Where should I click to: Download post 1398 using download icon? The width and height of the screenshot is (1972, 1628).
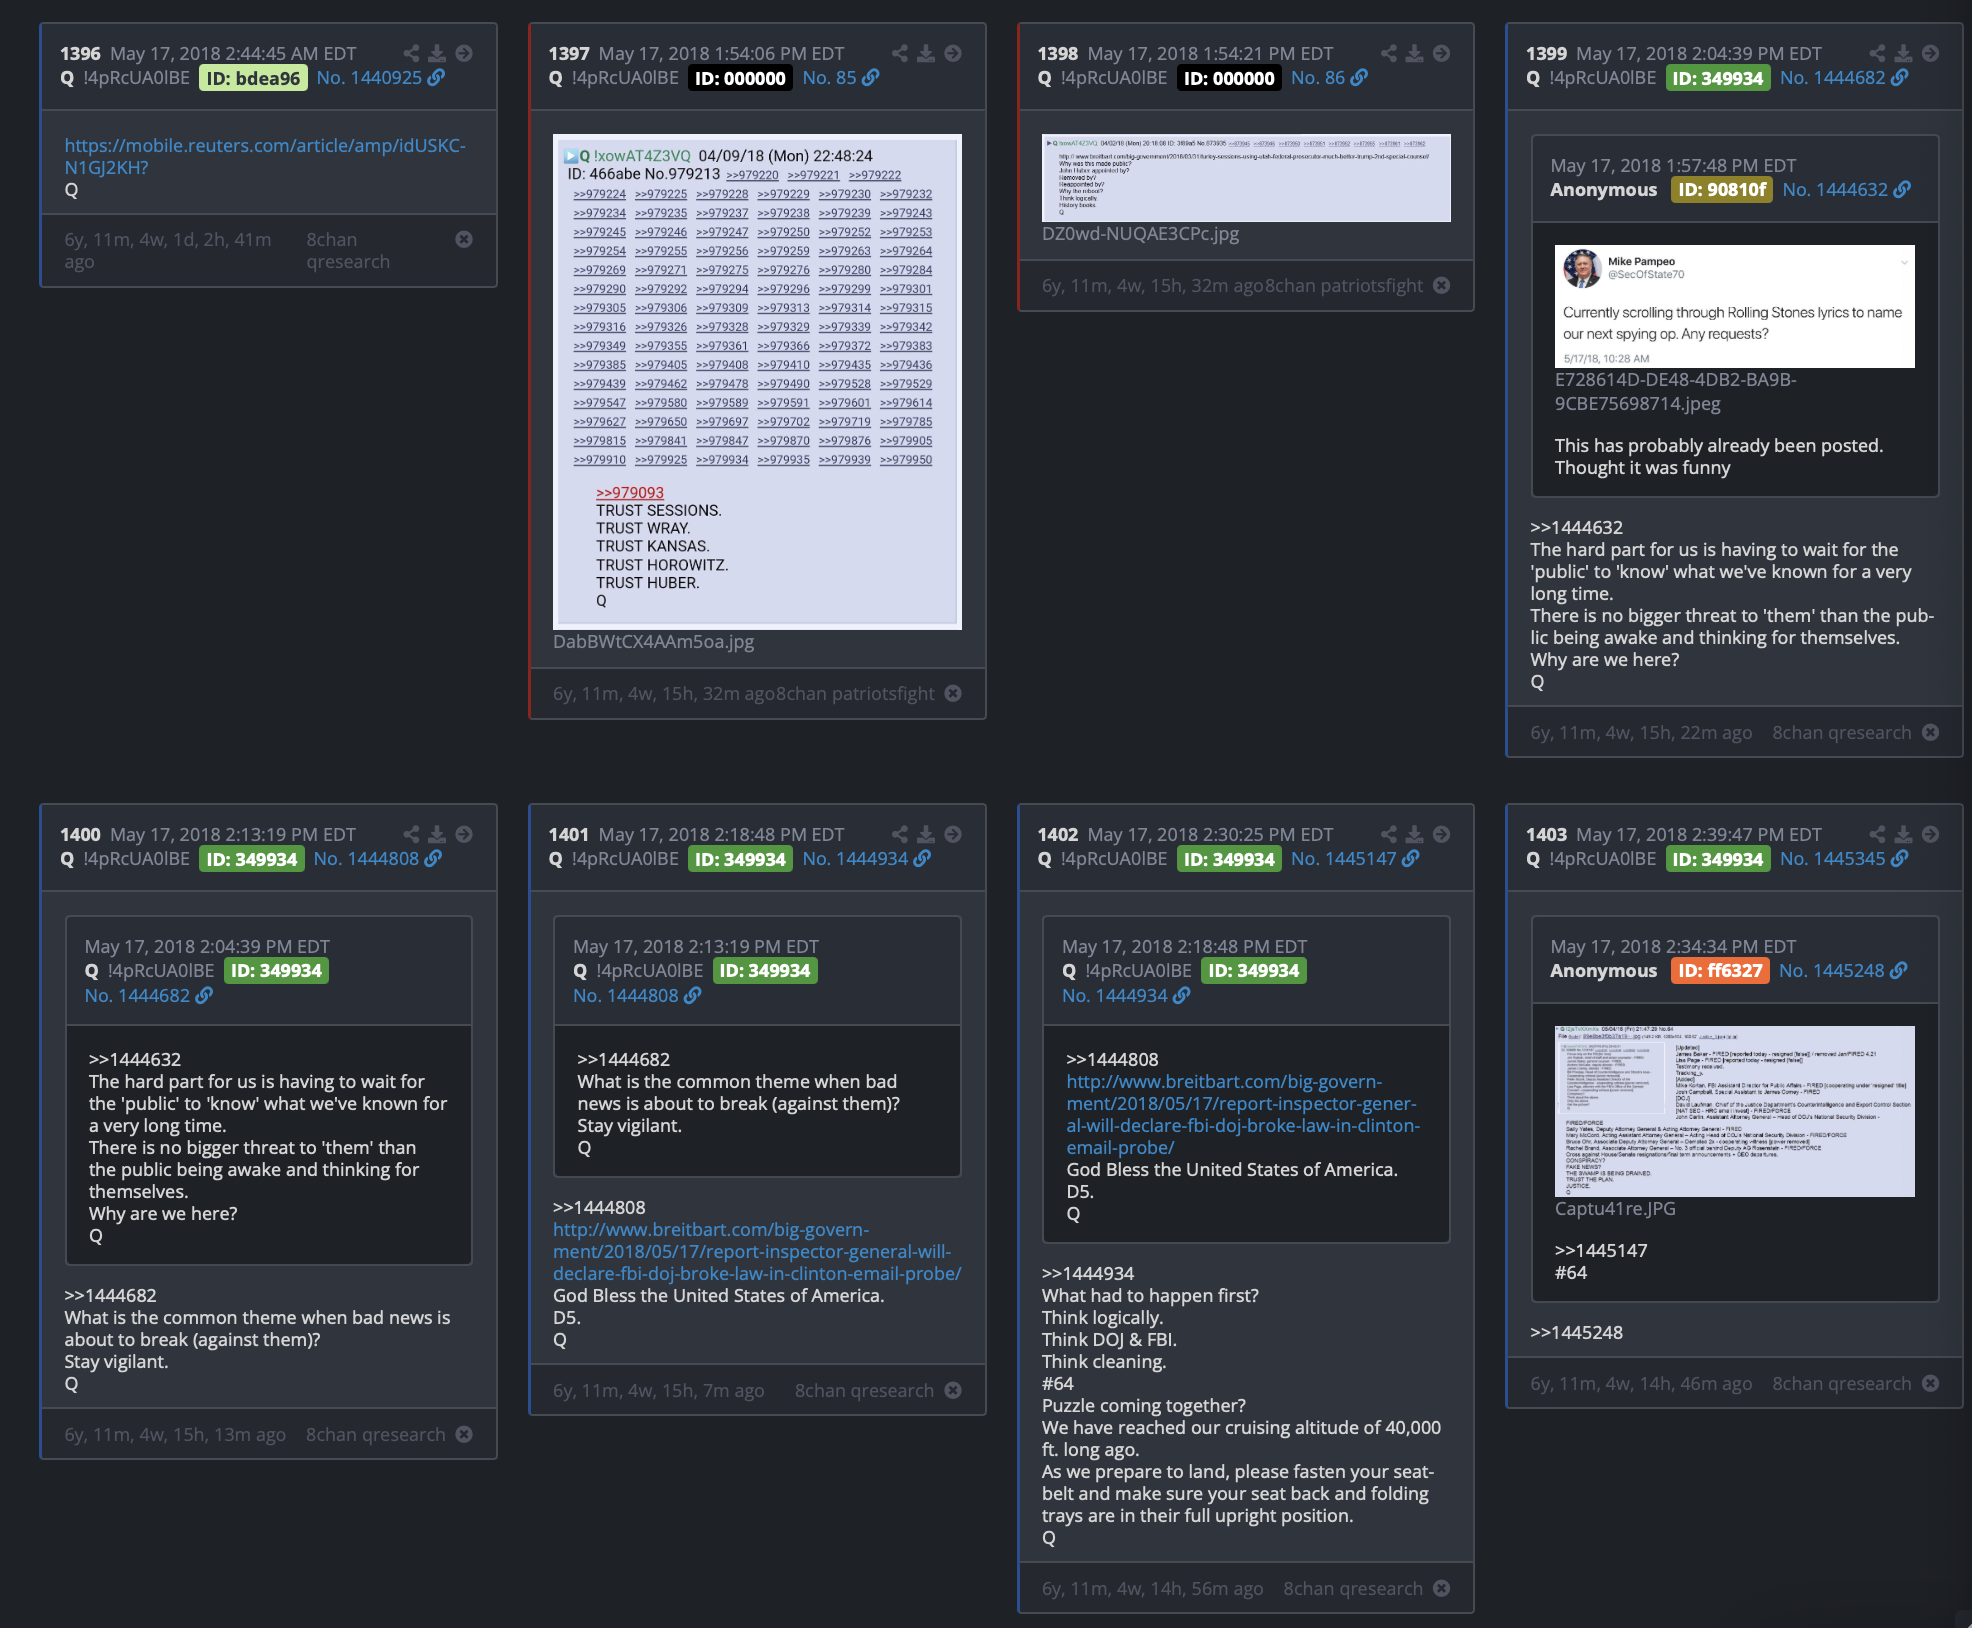(1415, 54)
